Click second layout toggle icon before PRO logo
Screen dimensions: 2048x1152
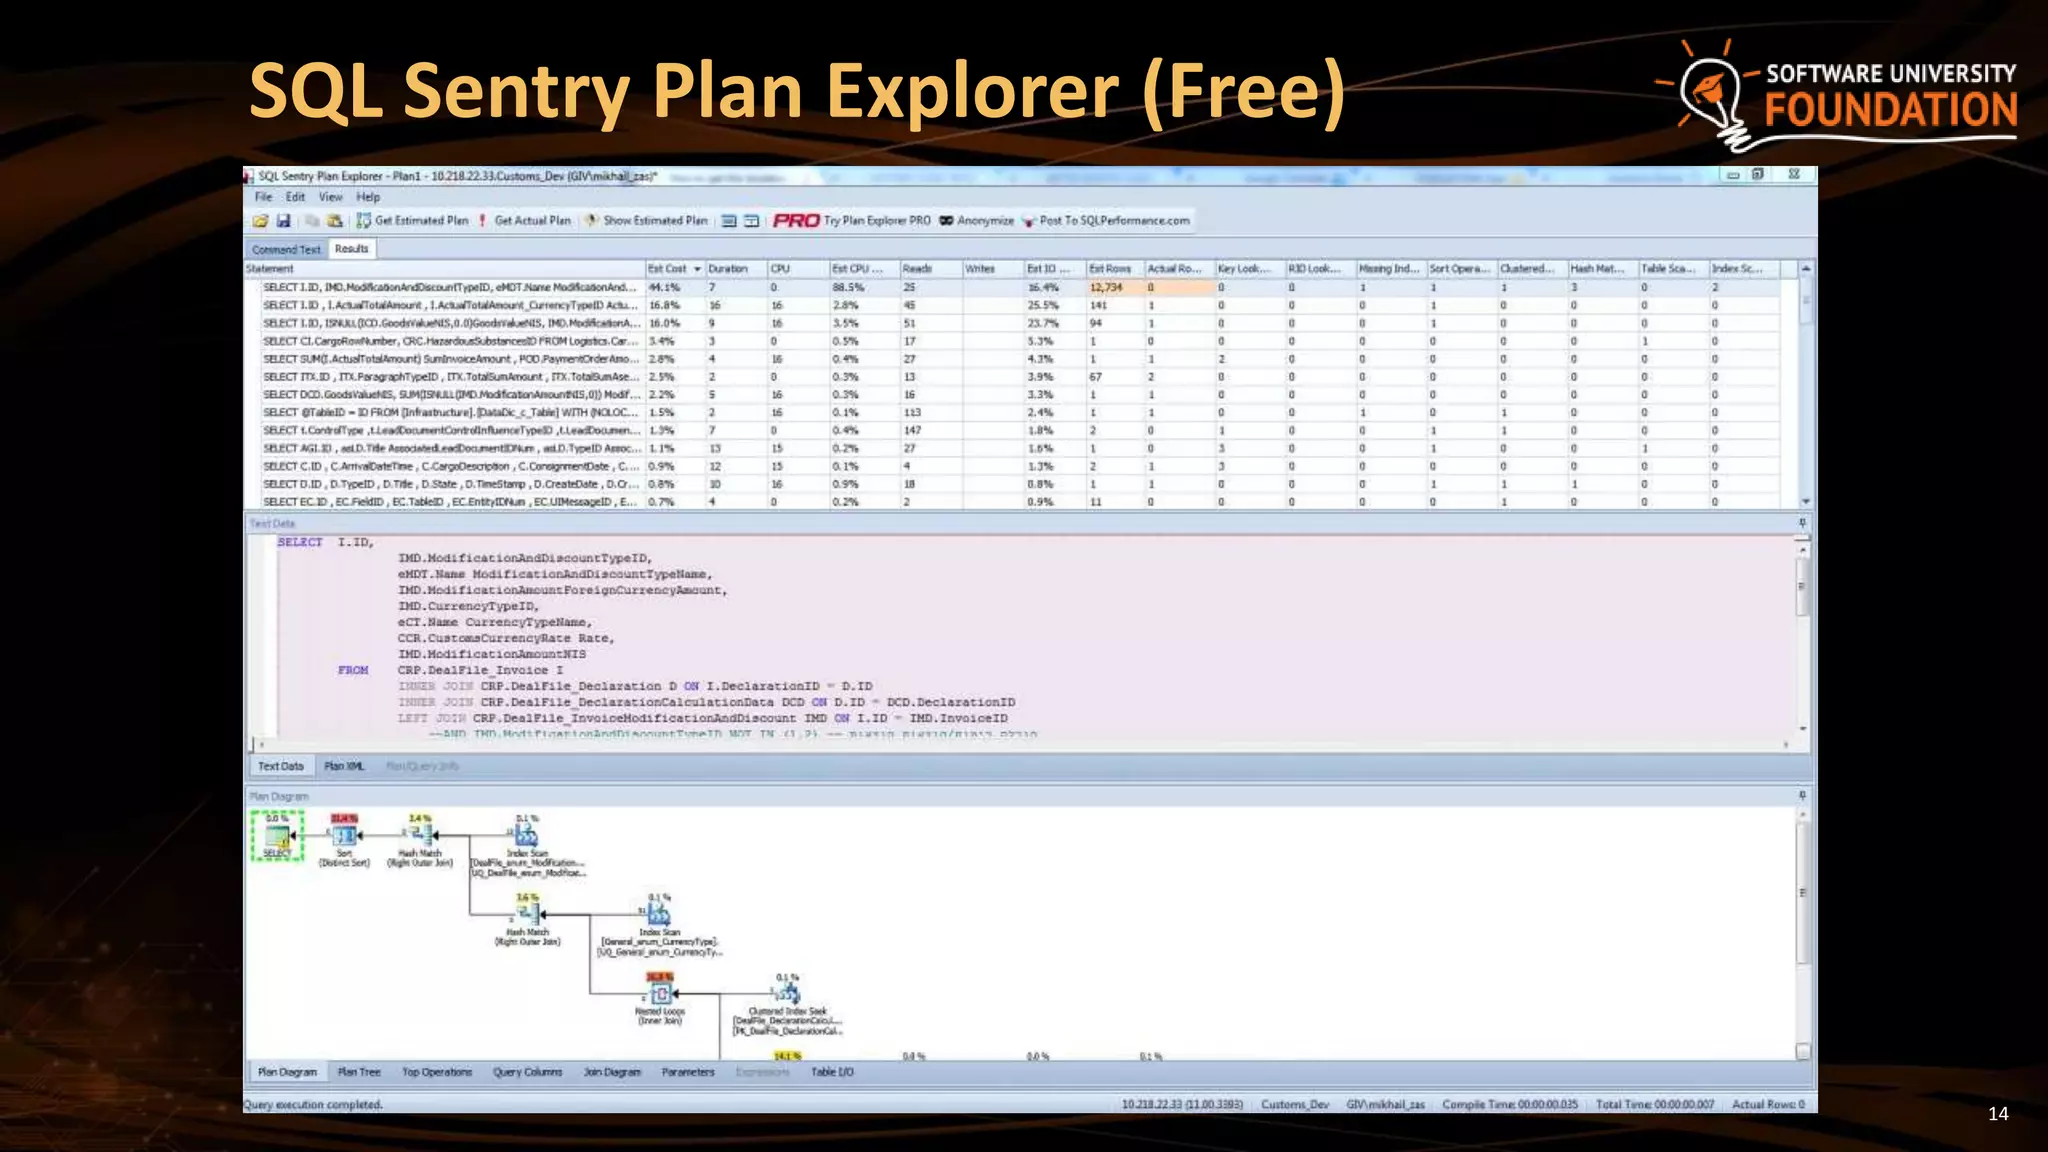click(x=751, y=221)
